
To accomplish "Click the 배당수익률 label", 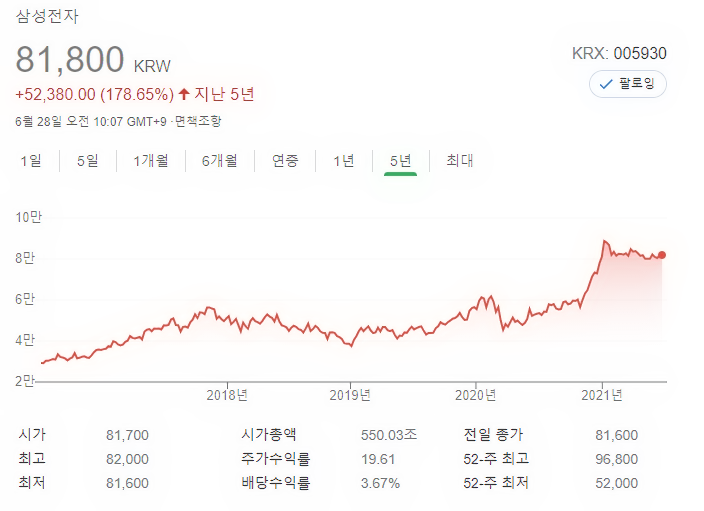I will click(x=276, y=483).
